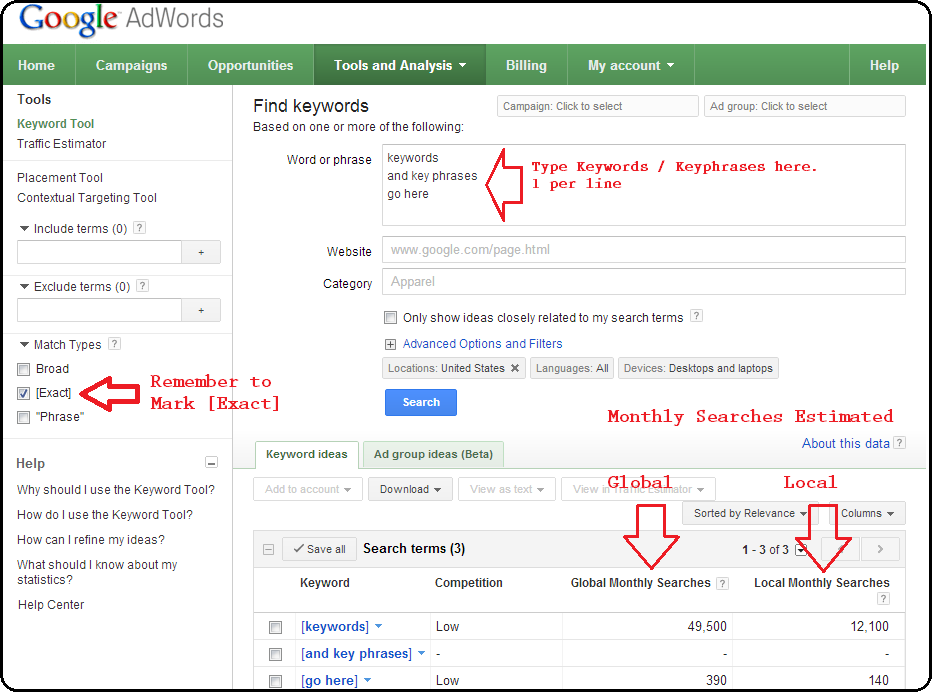Screen dimensions: 932x692
Task: Go to next page of search terms
Action: 880,549
